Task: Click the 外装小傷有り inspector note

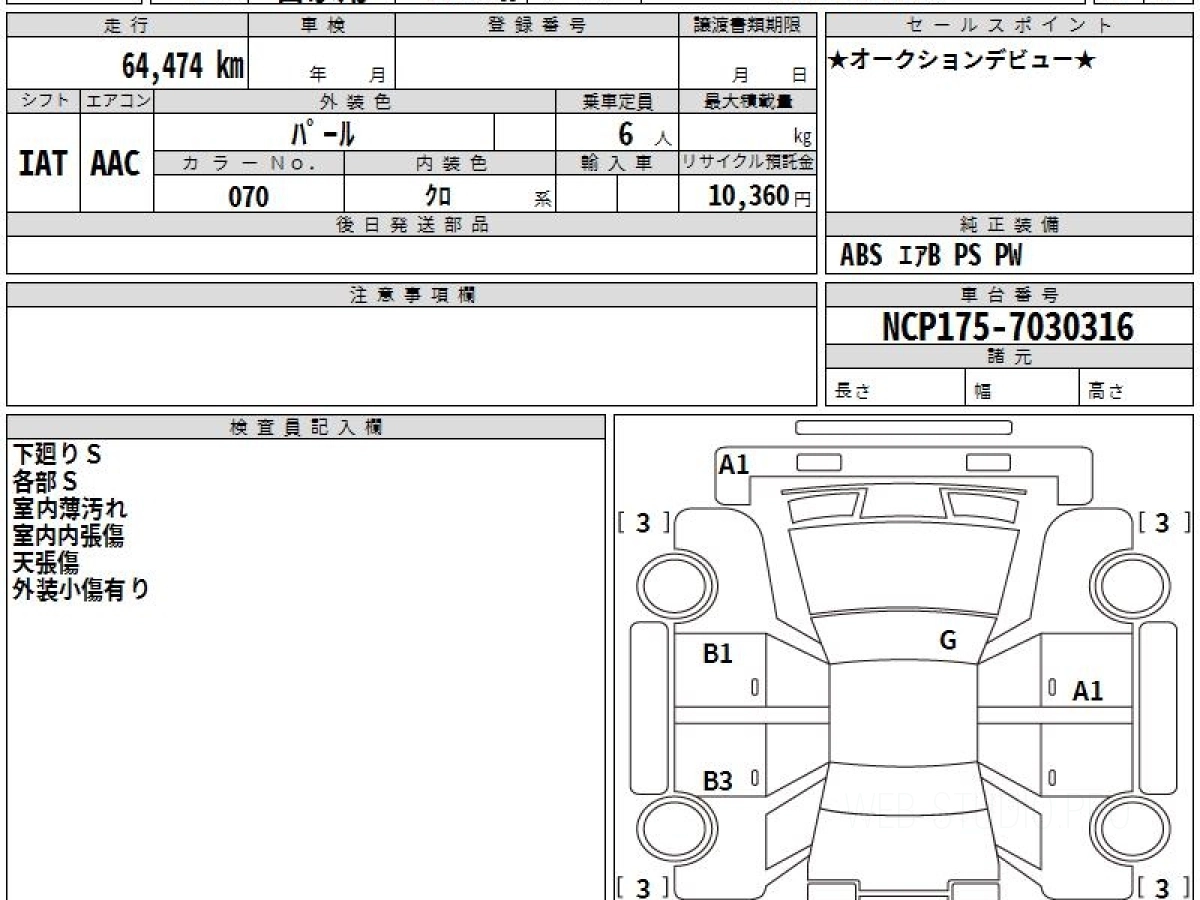Action: tap(81, 590)
